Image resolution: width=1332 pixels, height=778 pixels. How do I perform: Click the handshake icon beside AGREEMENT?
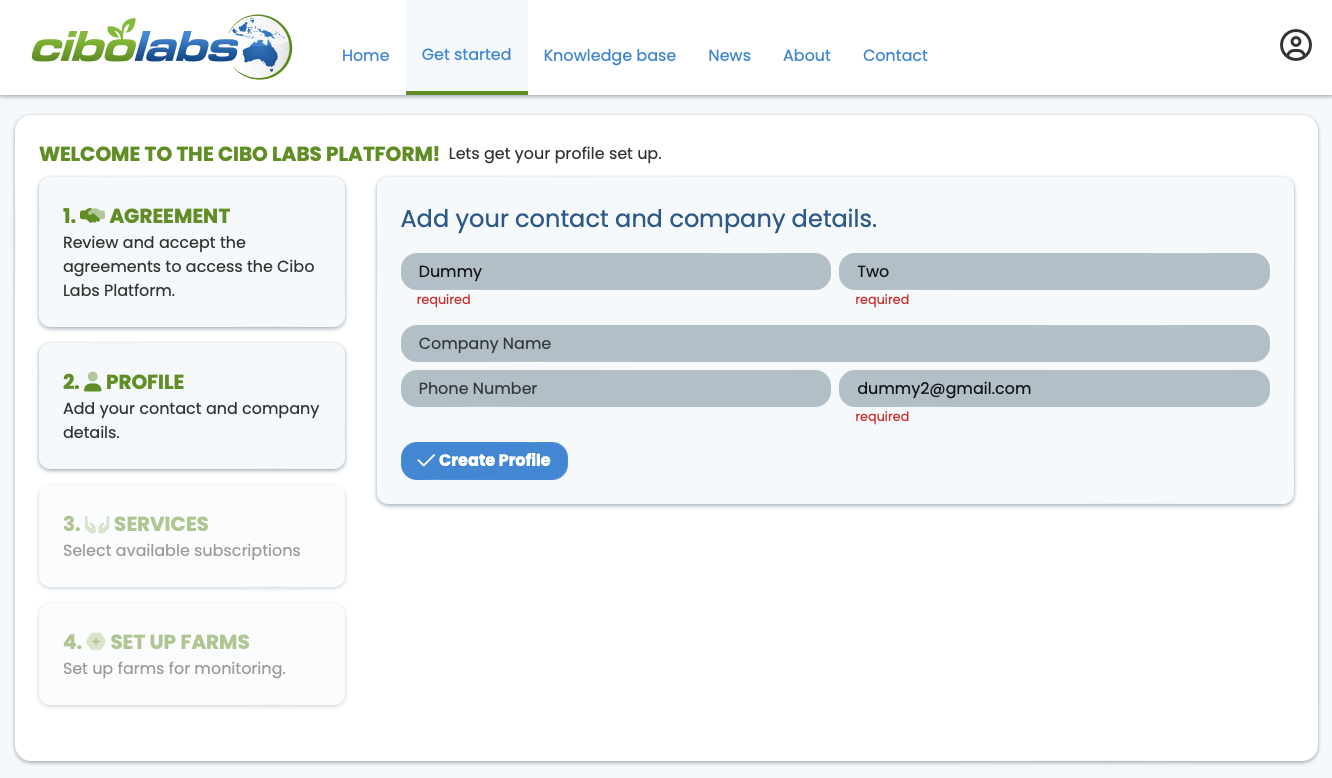[x=92, y=213]
